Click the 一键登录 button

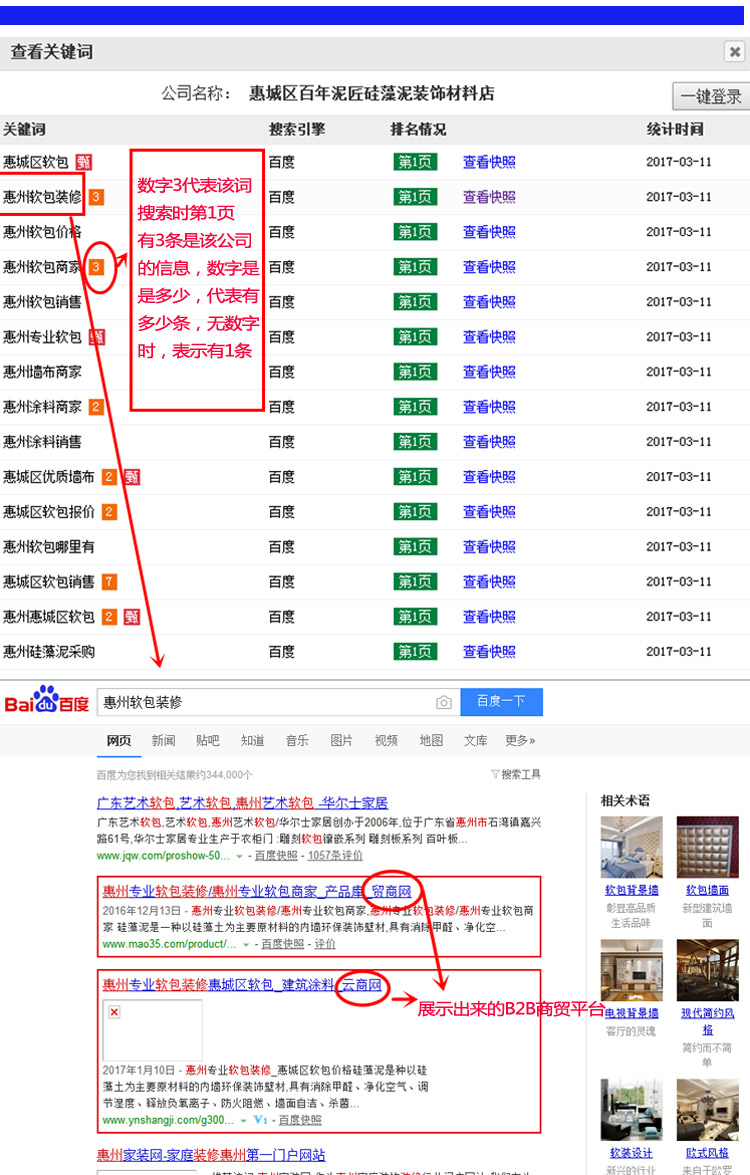710,96
